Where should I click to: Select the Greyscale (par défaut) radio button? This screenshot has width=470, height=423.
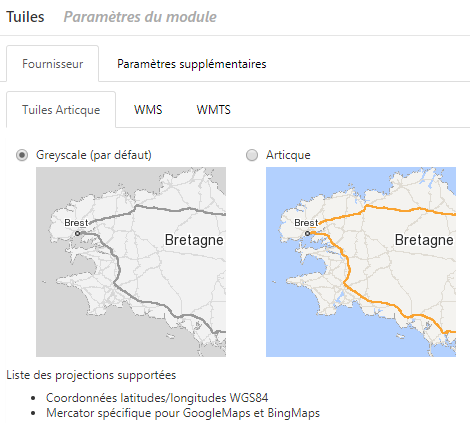(x=22, y=155)
